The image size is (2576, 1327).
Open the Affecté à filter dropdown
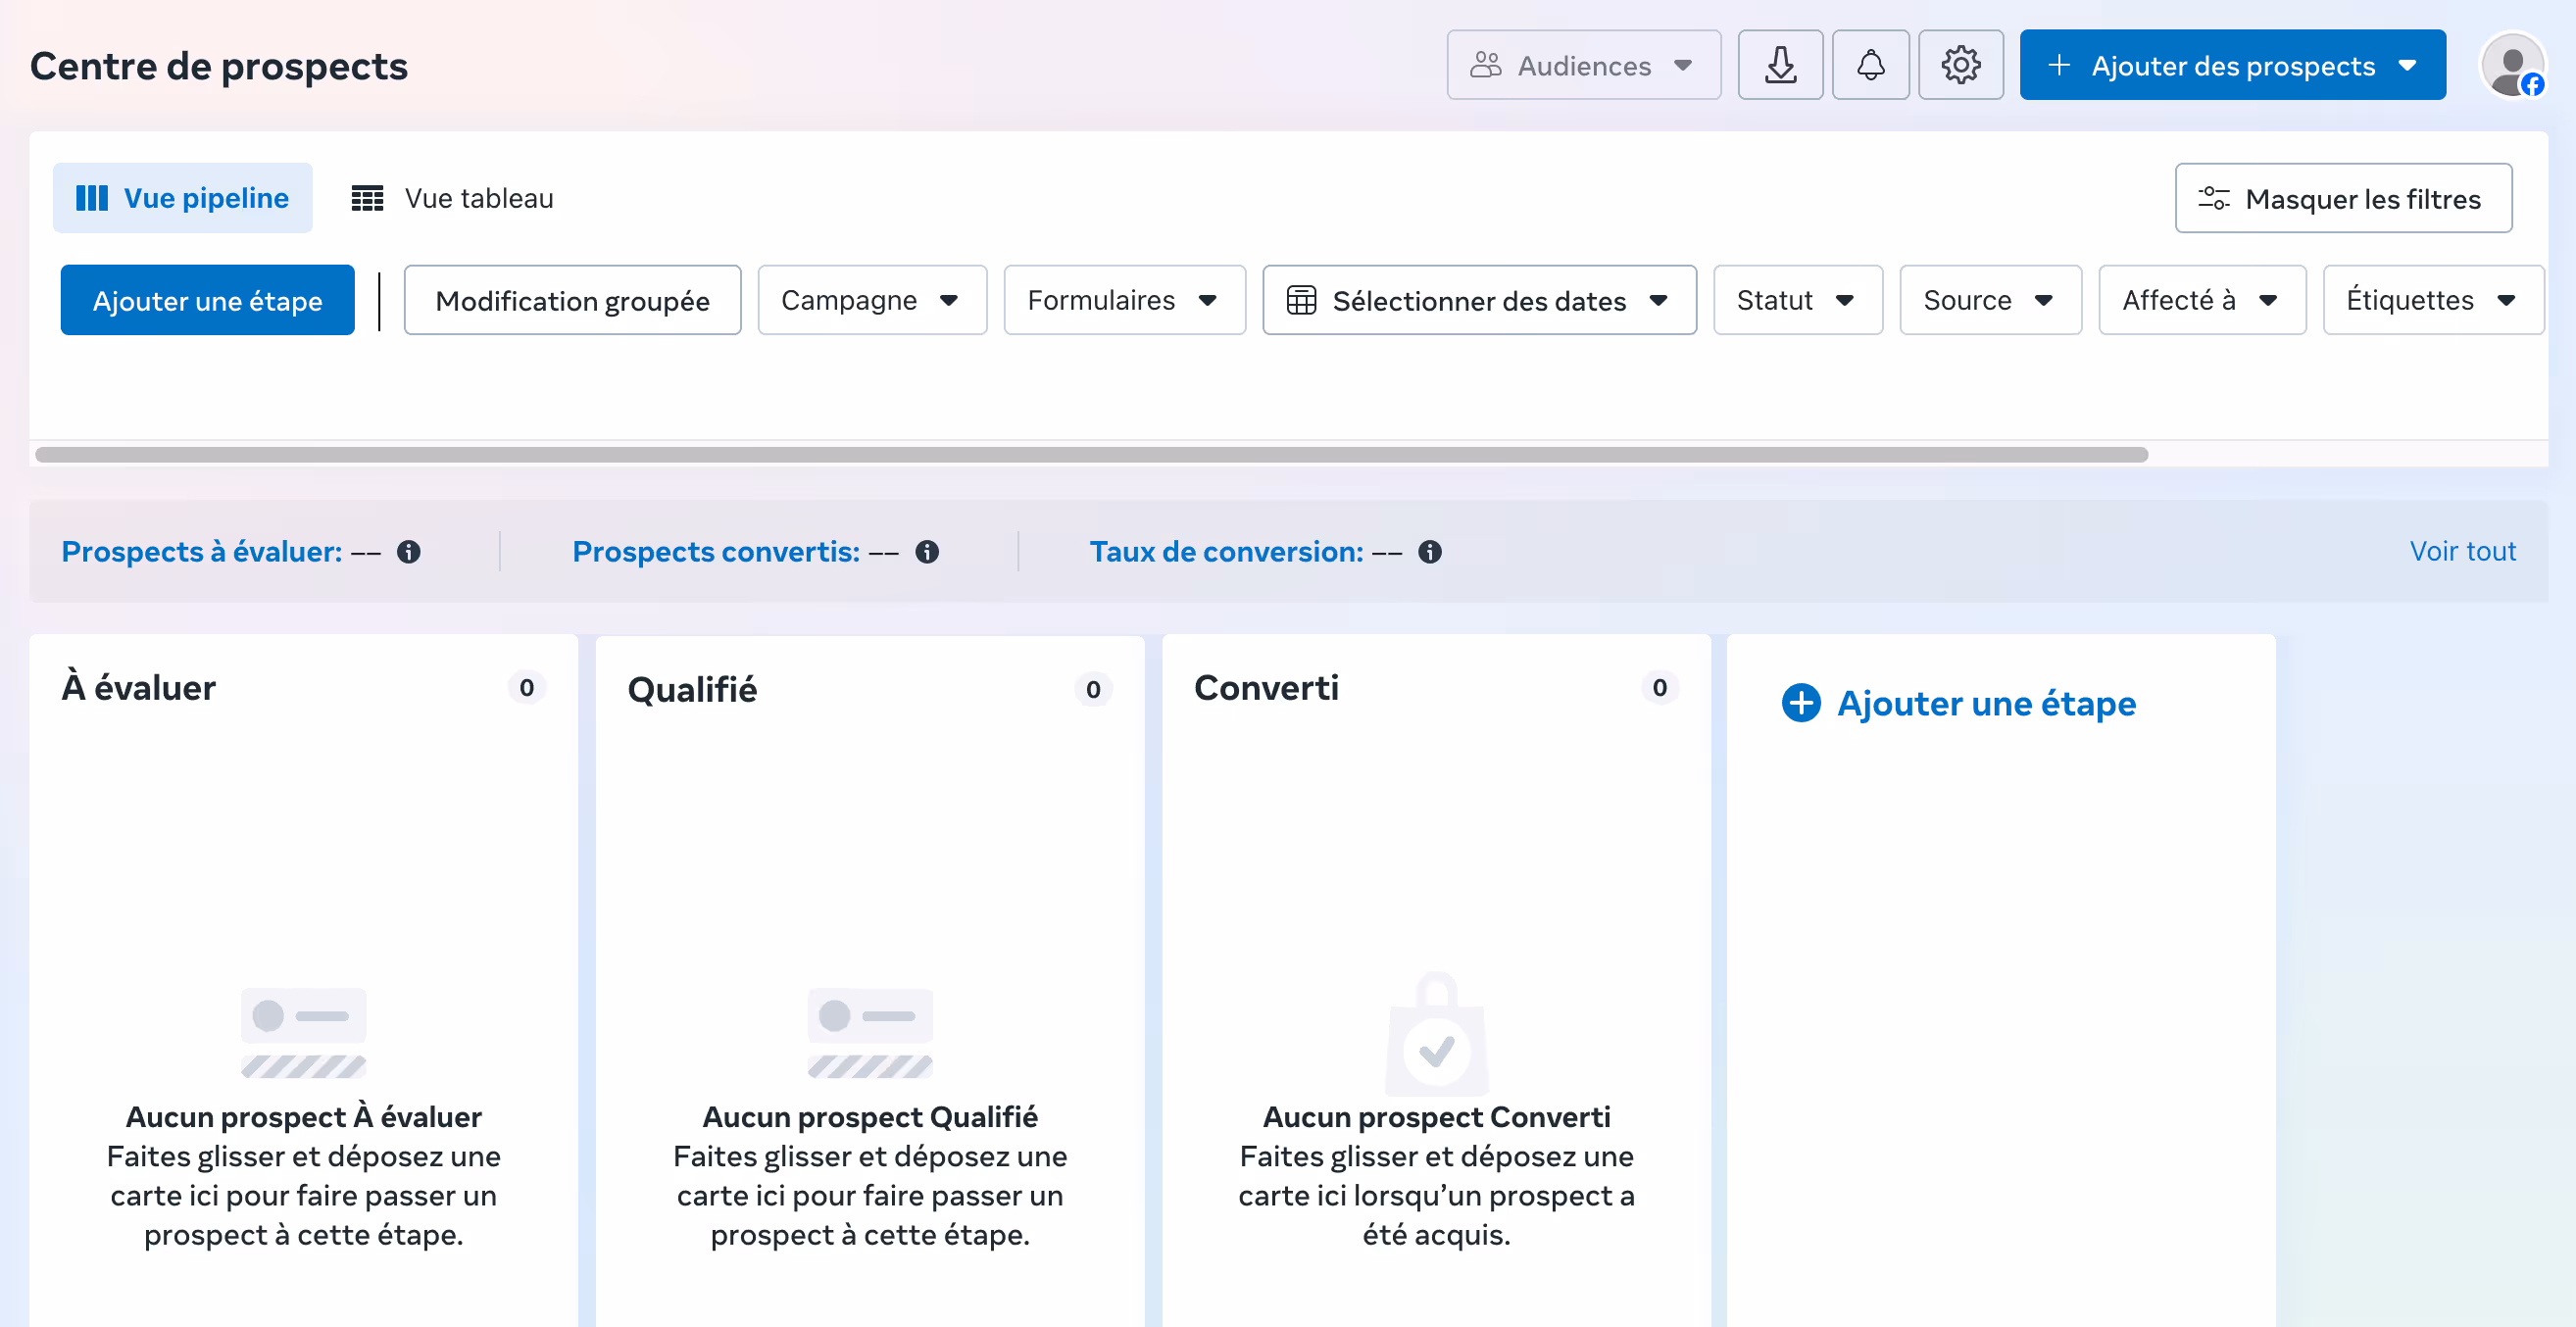[x=2202, y=300]
